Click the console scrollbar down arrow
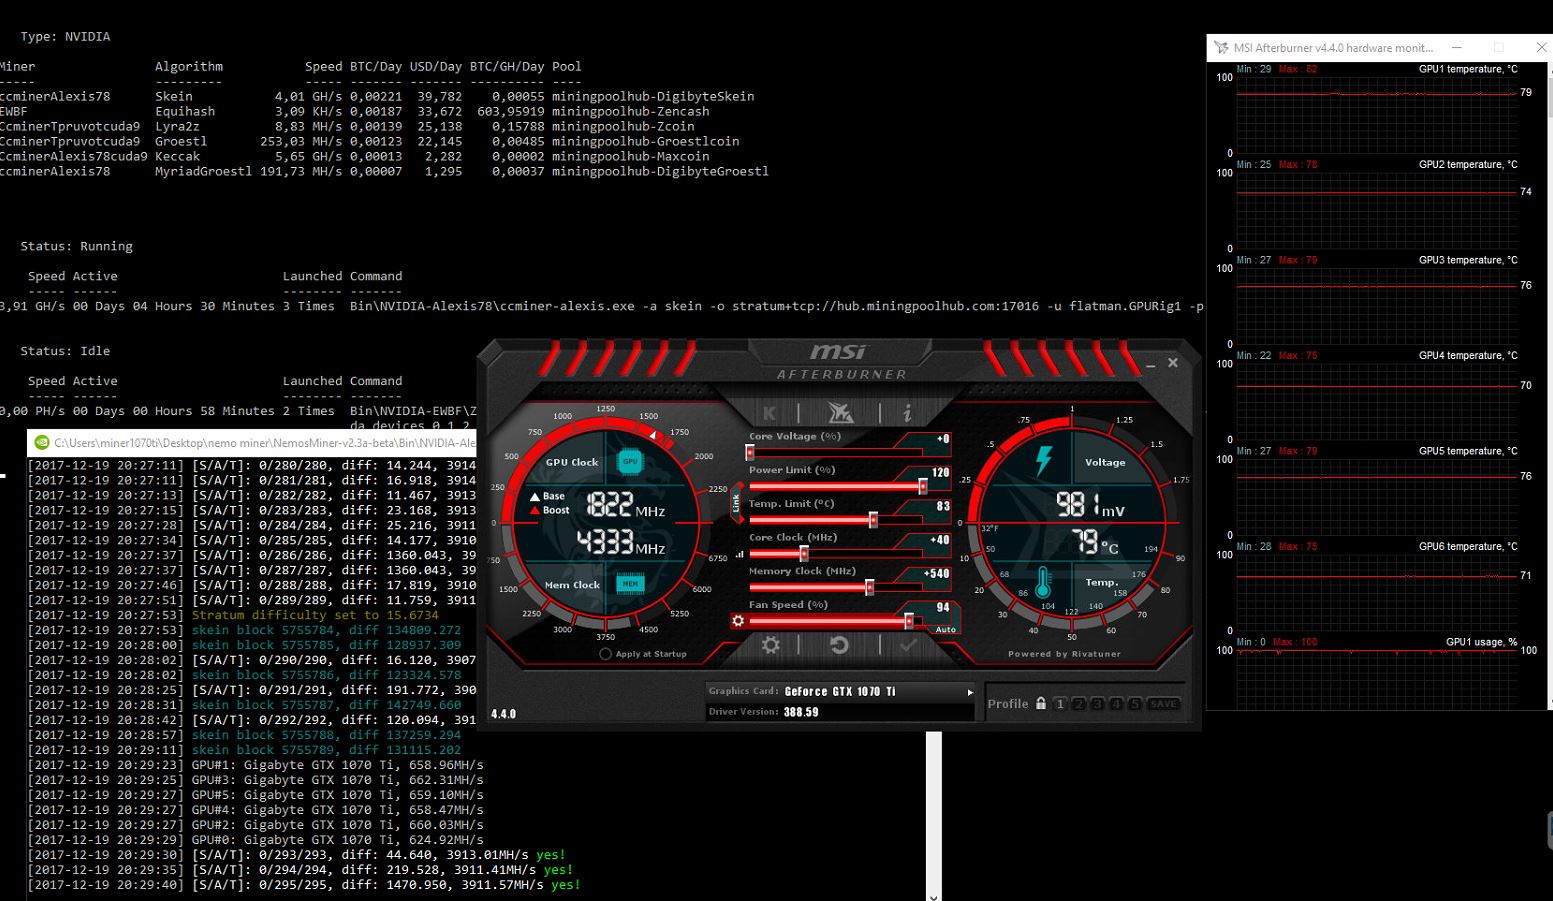 pos(934,896)
